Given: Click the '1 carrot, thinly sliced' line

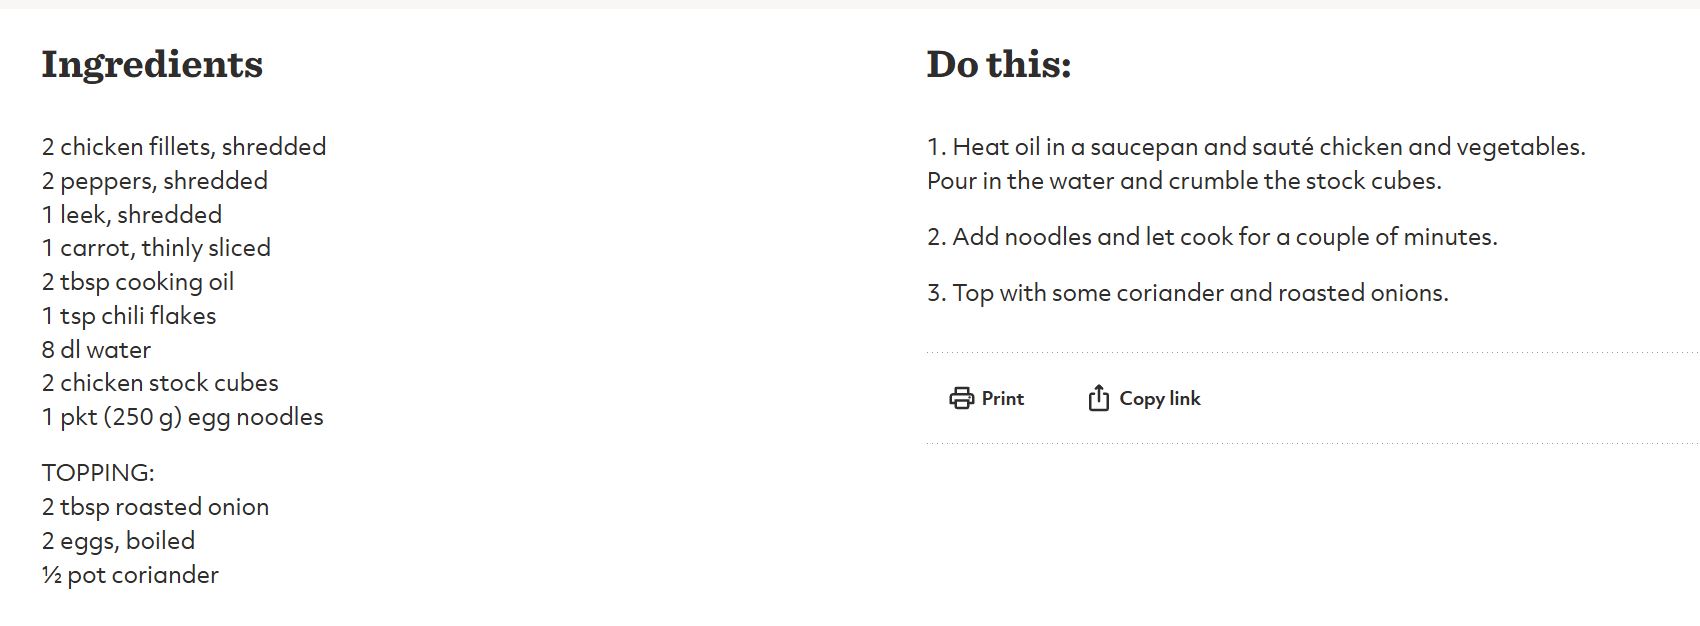Looking at the screenshot, I should click(x=156, y=248).
